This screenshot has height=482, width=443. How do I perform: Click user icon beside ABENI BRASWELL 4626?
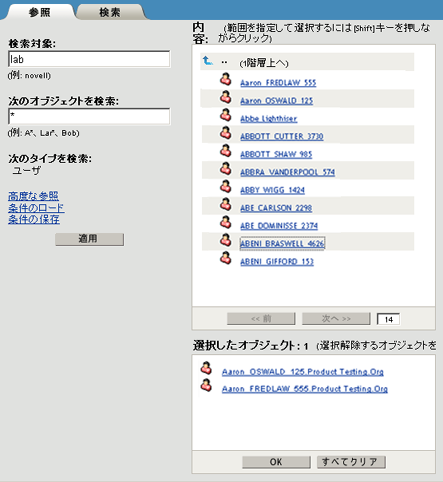(x=226, y=240)
